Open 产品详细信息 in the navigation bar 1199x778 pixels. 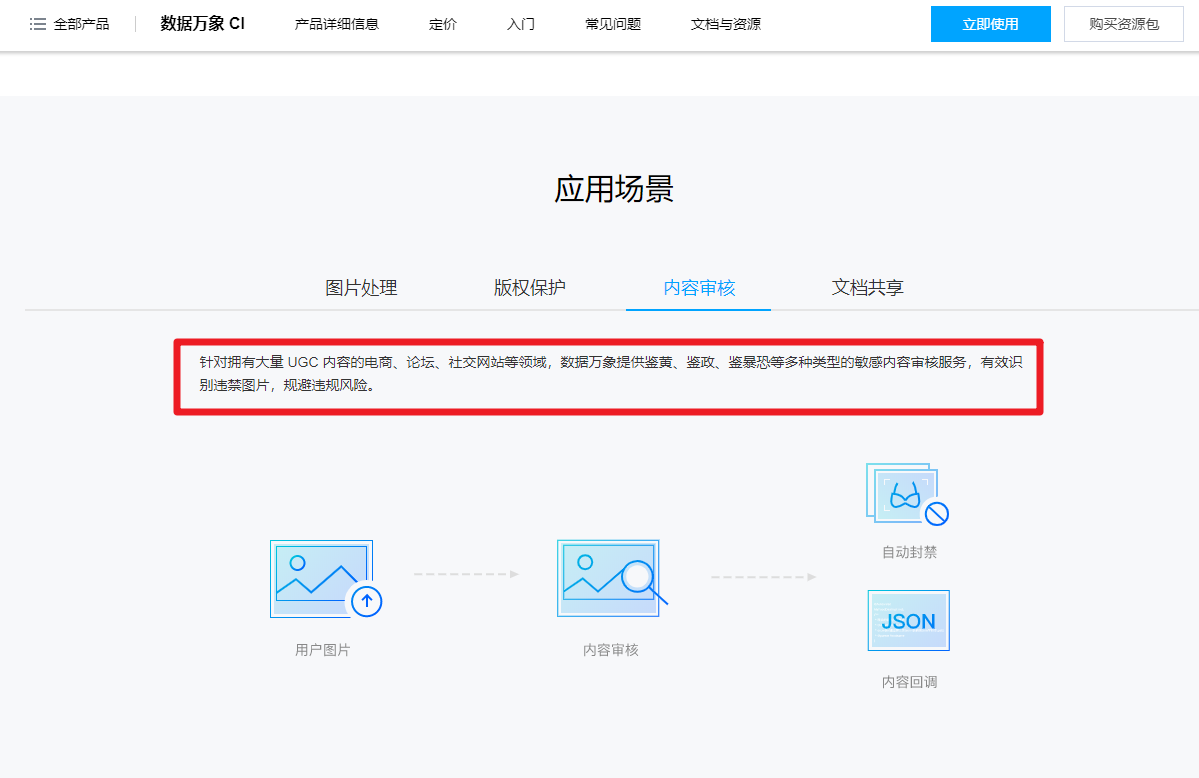coord(337,24)
